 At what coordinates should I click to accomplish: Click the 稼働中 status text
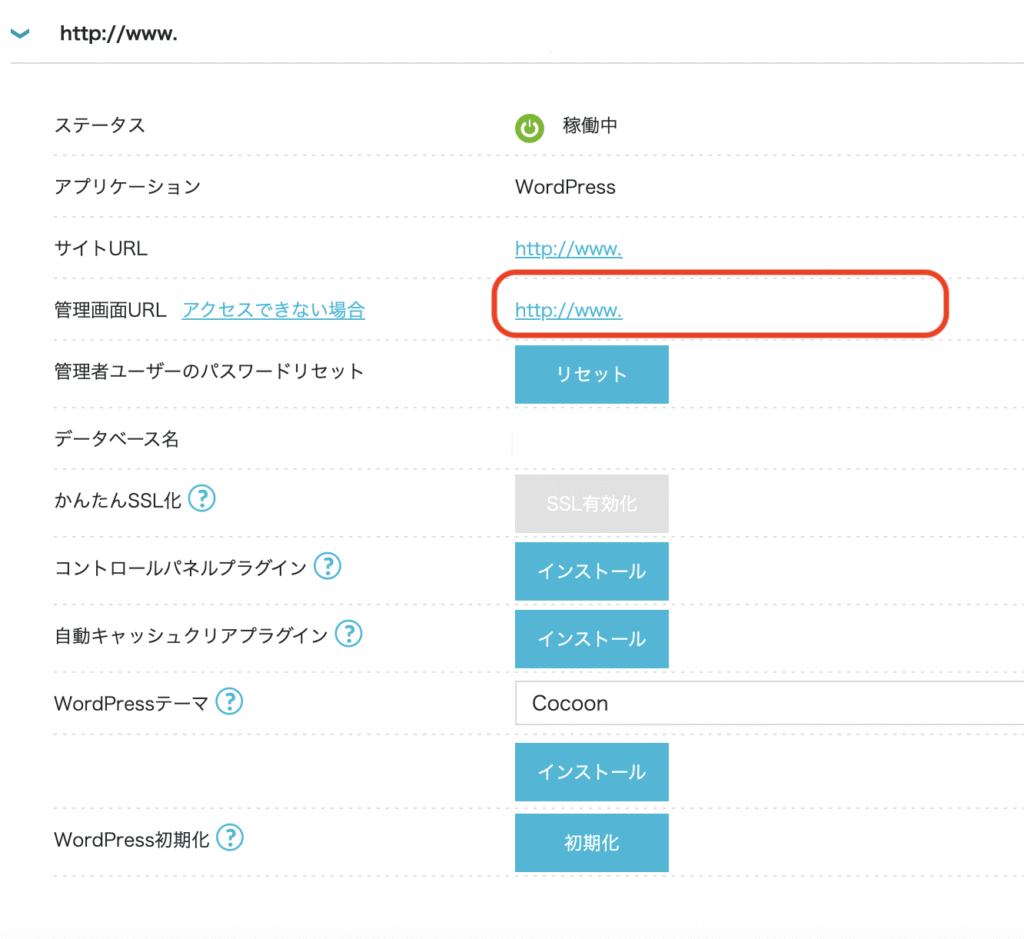(590, 127)
